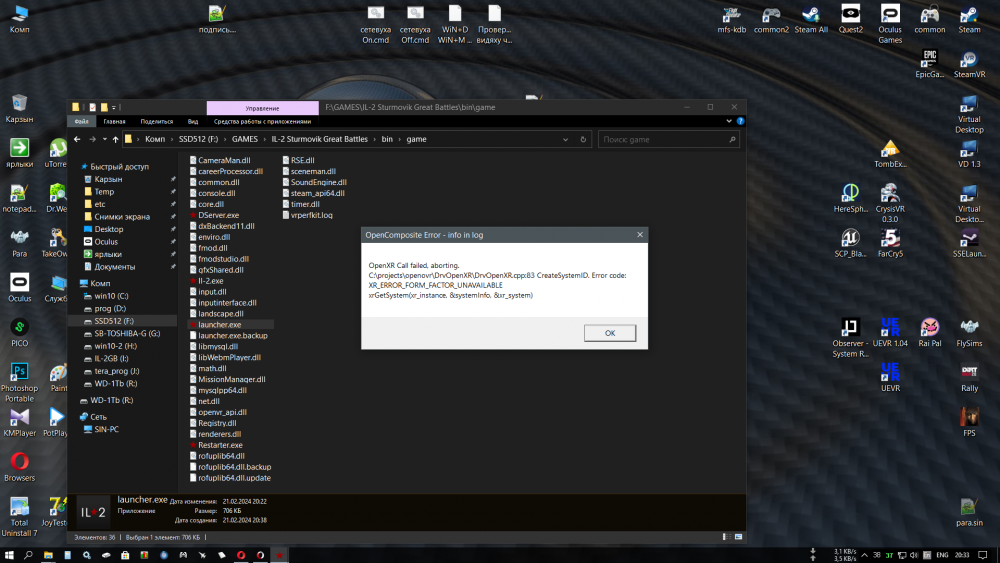Open the Windows Start button

pos(9,555)
